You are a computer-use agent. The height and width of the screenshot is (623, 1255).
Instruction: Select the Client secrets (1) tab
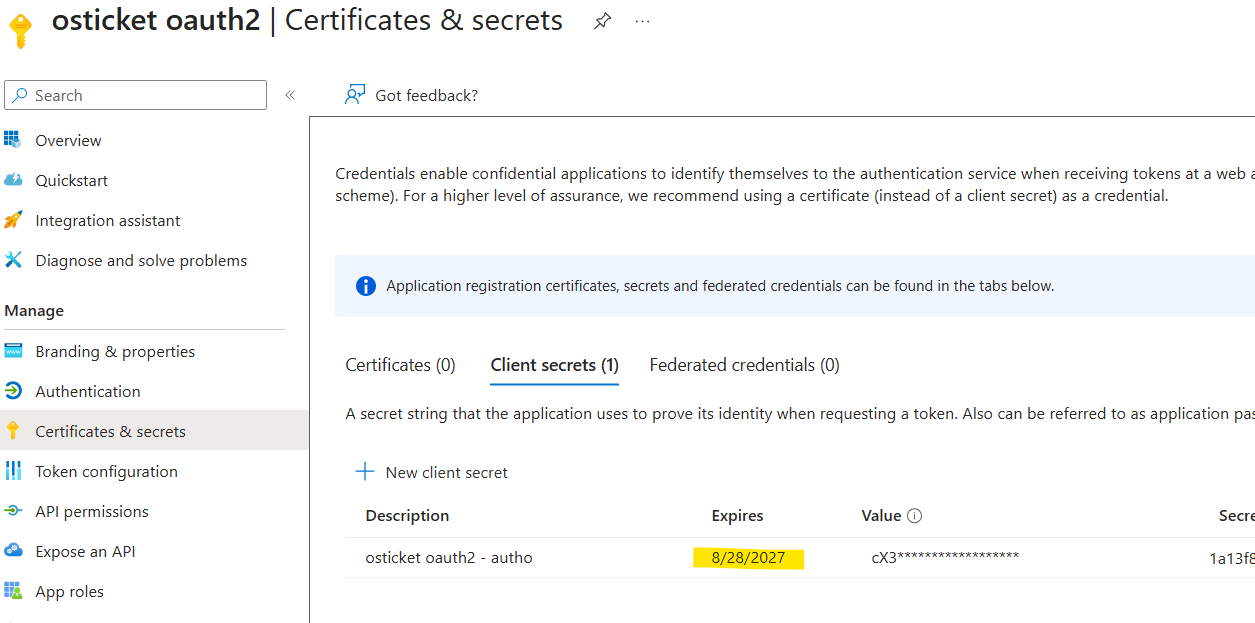[555, 365]
